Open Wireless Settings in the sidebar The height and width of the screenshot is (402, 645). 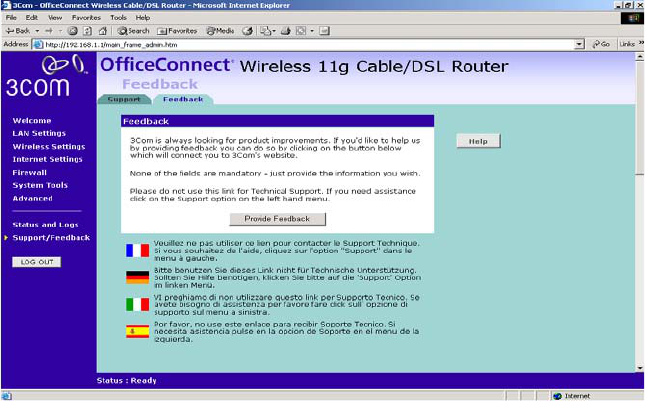tap(49, 146)
